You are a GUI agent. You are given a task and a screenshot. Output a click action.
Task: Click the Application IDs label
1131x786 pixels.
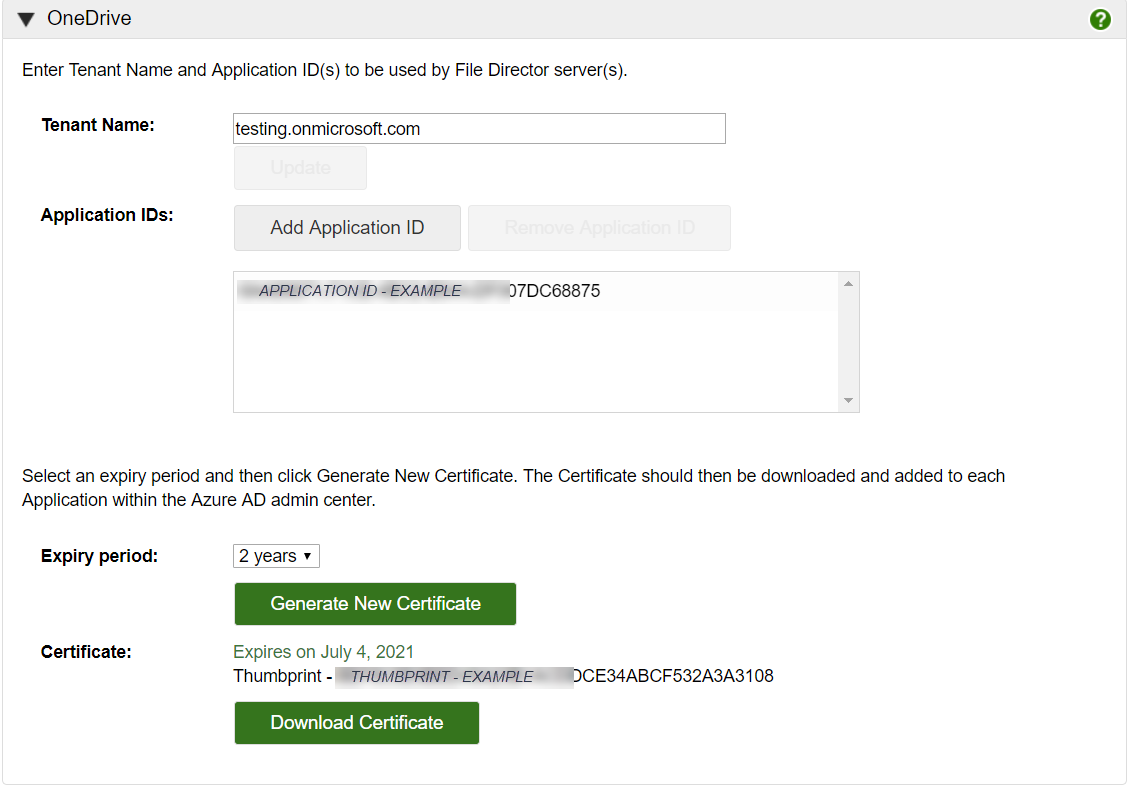pyautogui.click(x=107, y=215)
